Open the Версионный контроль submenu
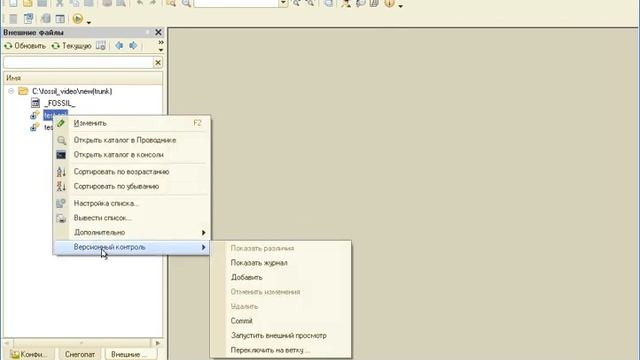The width and height of the screenshot is (640, 360). tap(132, 247)
